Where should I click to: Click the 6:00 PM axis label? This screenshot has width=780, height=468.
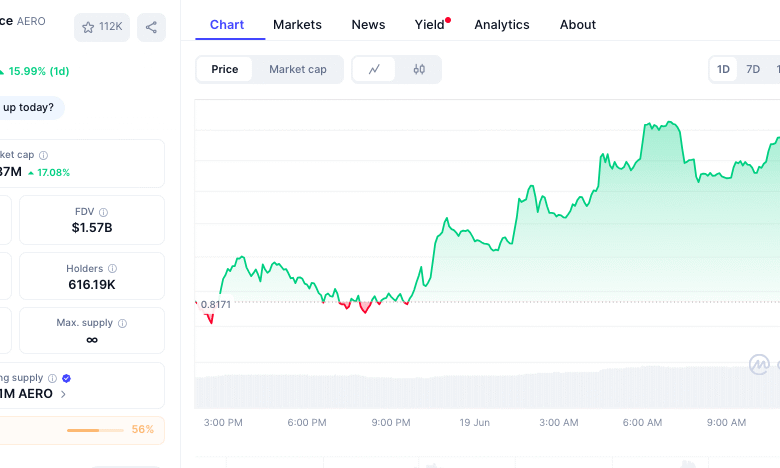click(307, 423)
